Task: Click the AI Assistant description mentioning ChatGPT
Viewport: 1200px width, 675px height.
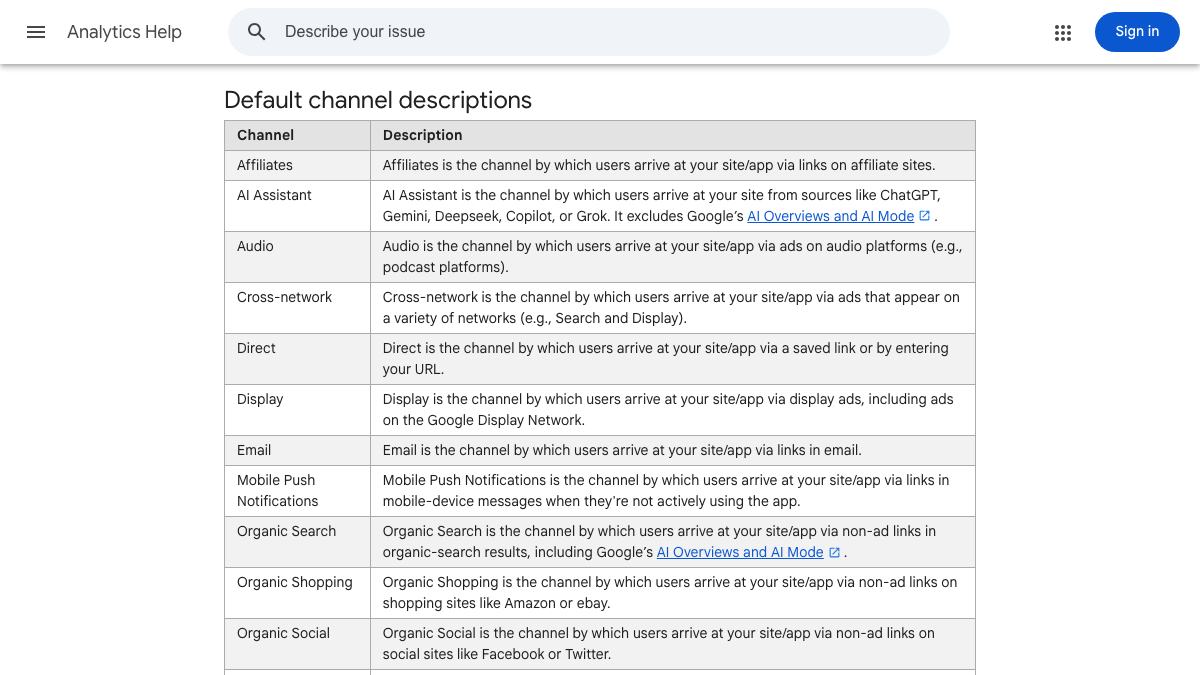Action: 662,206
